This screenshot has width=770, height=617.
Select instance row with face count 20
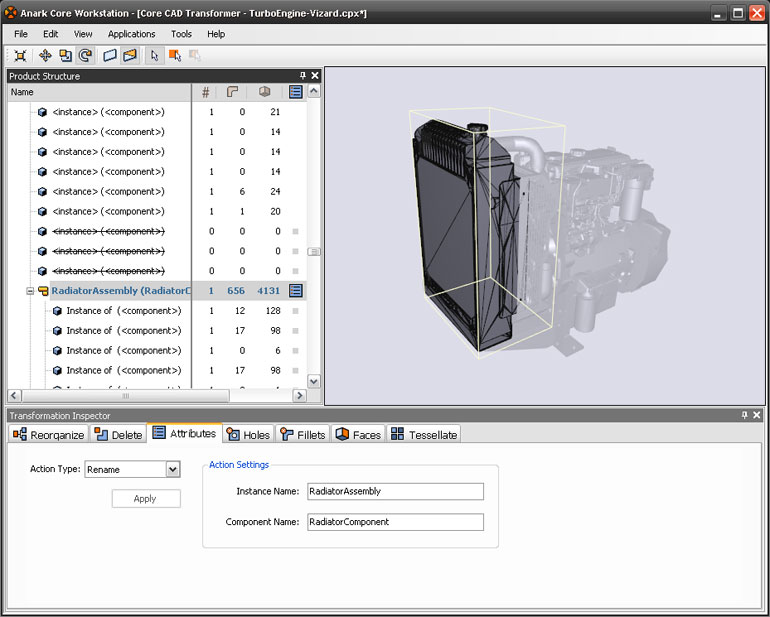tap(157, 211)
